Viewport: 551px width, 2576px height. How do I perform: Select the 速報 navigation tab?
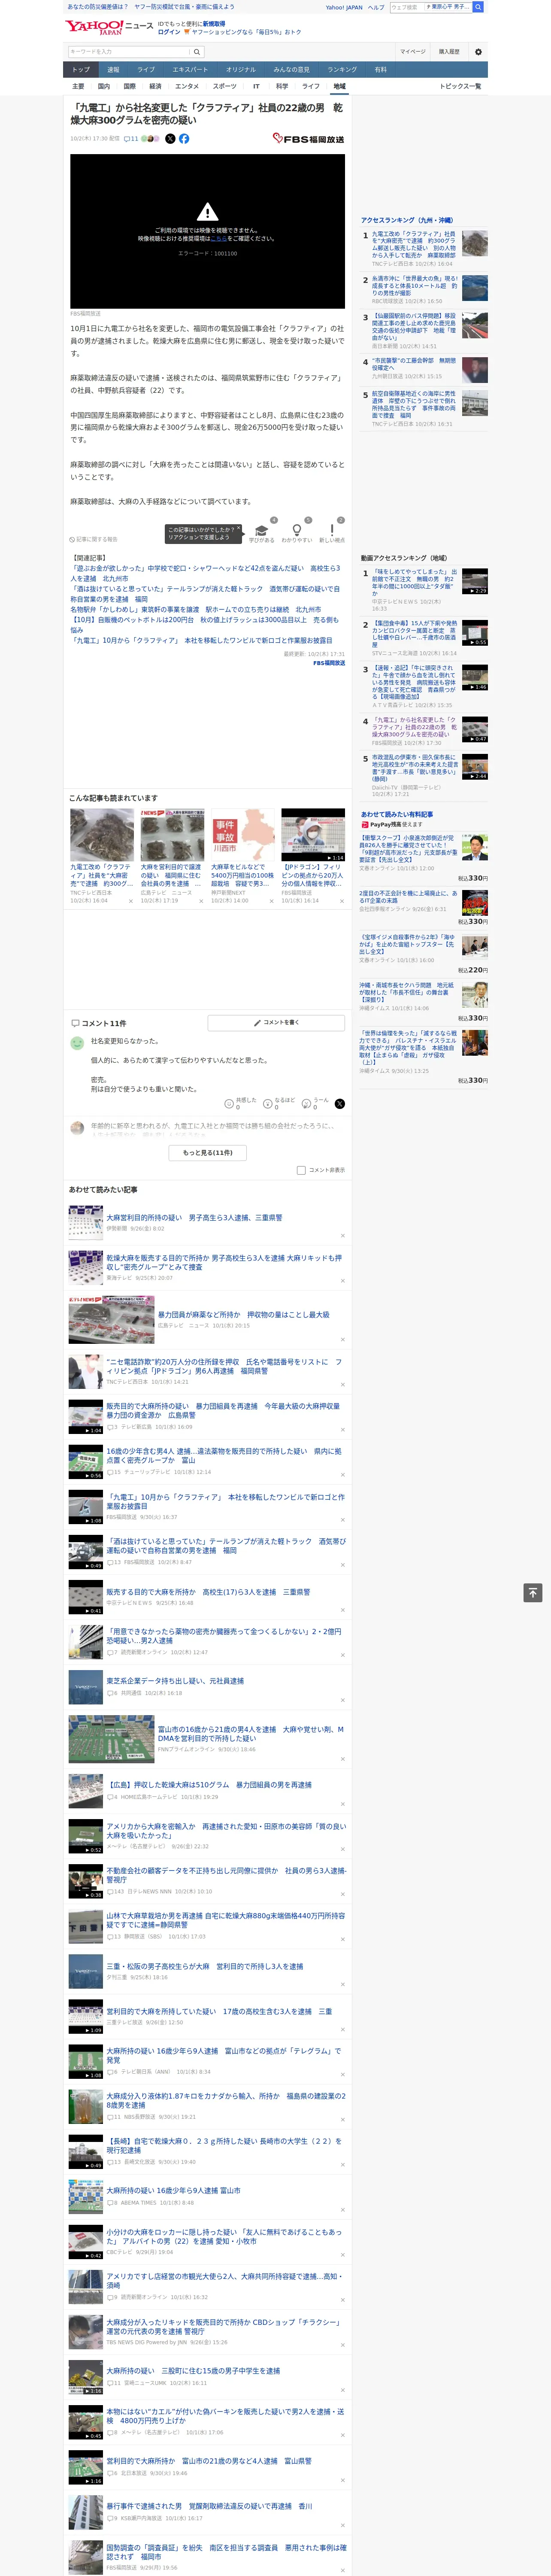113,70
